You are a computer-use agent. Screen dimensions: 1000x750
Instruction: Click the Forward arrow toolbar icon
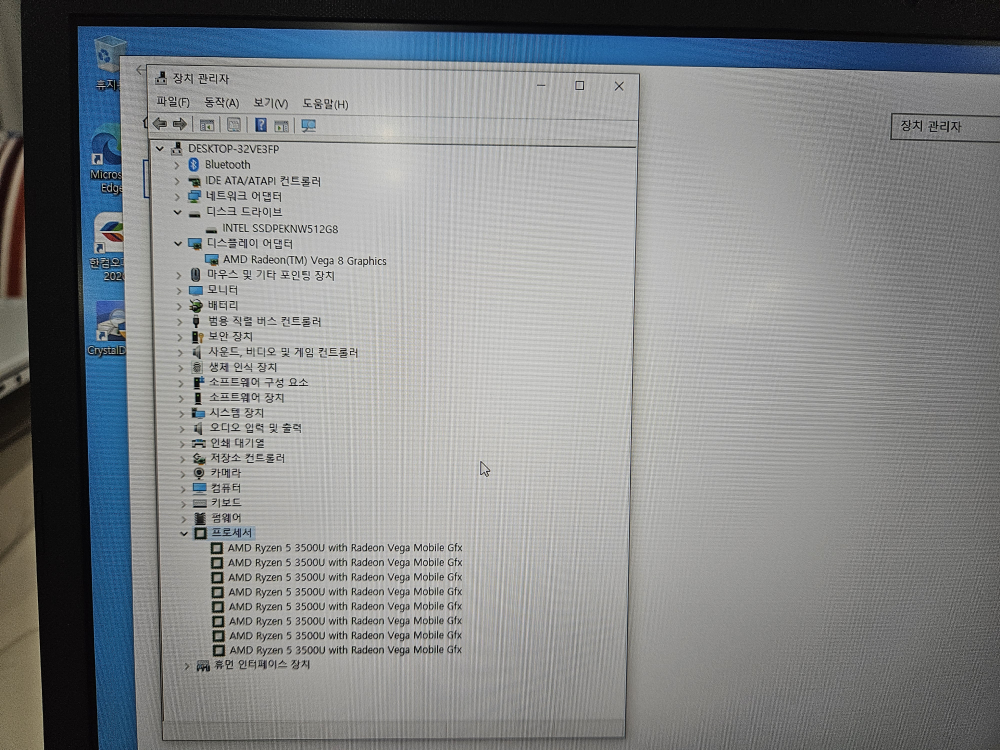point(180,124)
